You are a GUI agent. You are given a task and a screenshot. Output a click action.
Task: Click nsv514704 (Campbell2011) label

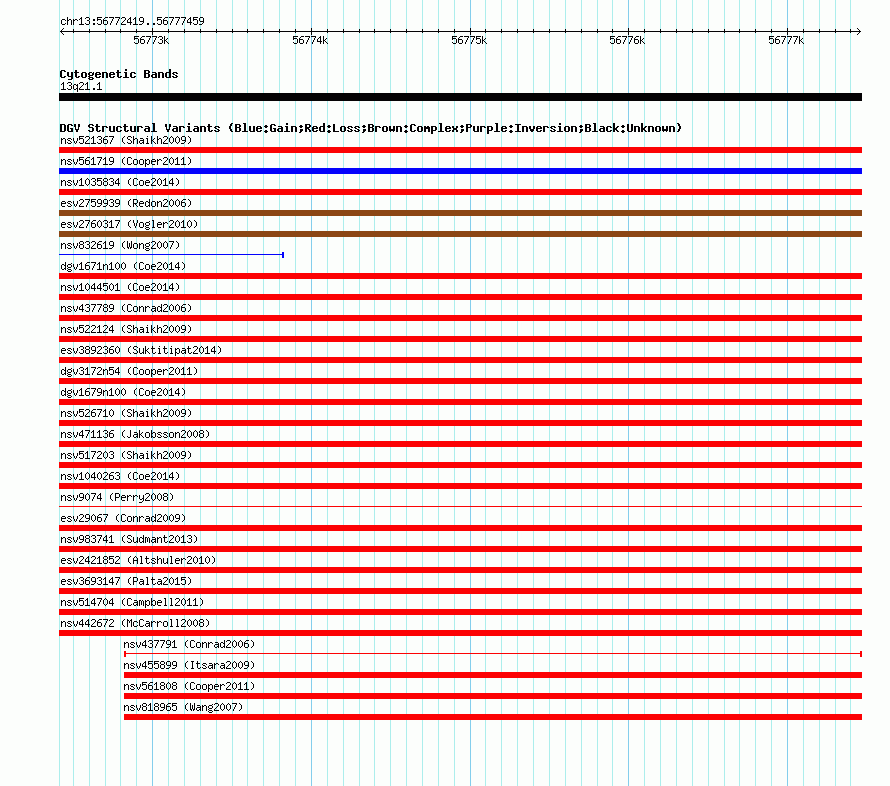tap(132, 602)
